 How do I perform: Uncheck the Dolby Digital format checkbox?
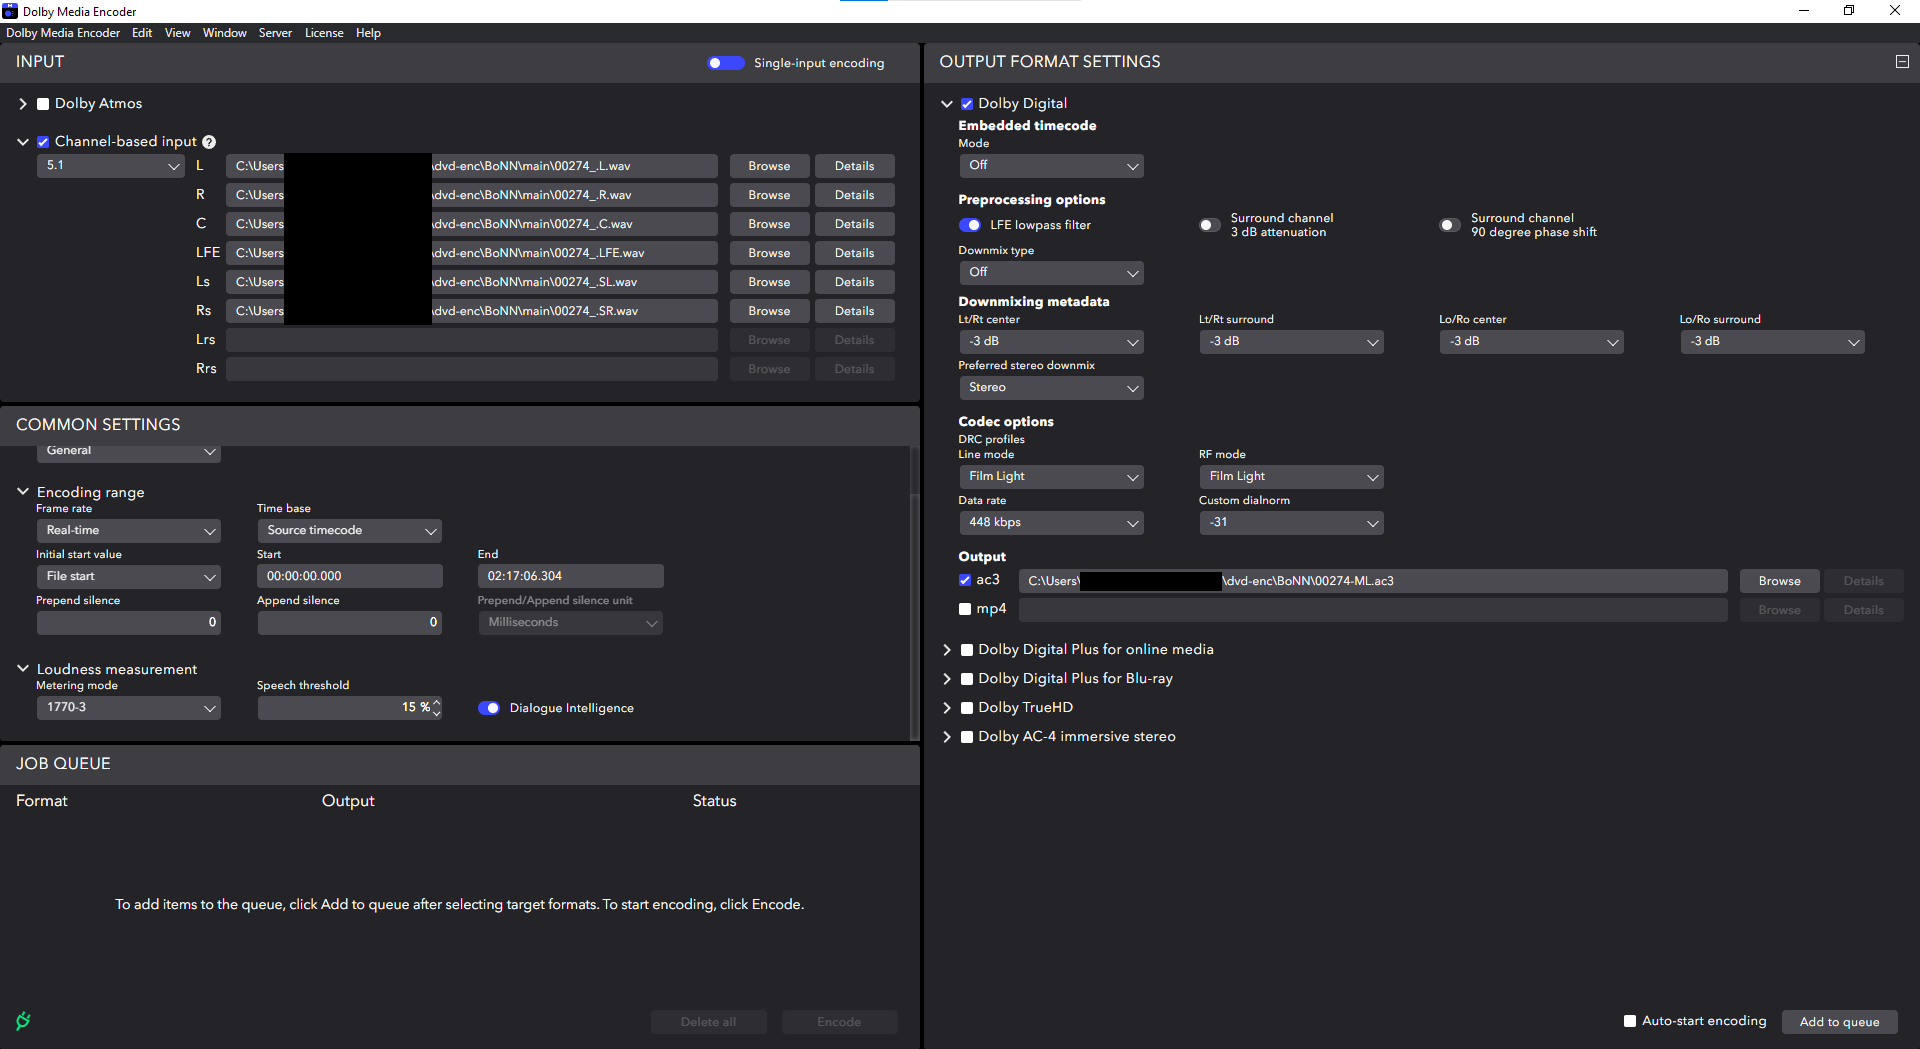(x=967, y=104)
